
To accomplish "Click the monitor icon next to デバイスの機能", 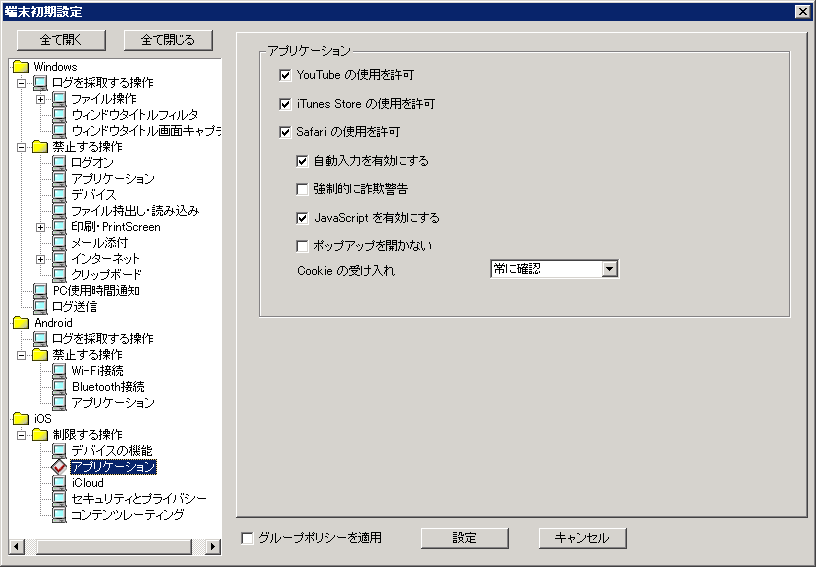I will [59, 450].
